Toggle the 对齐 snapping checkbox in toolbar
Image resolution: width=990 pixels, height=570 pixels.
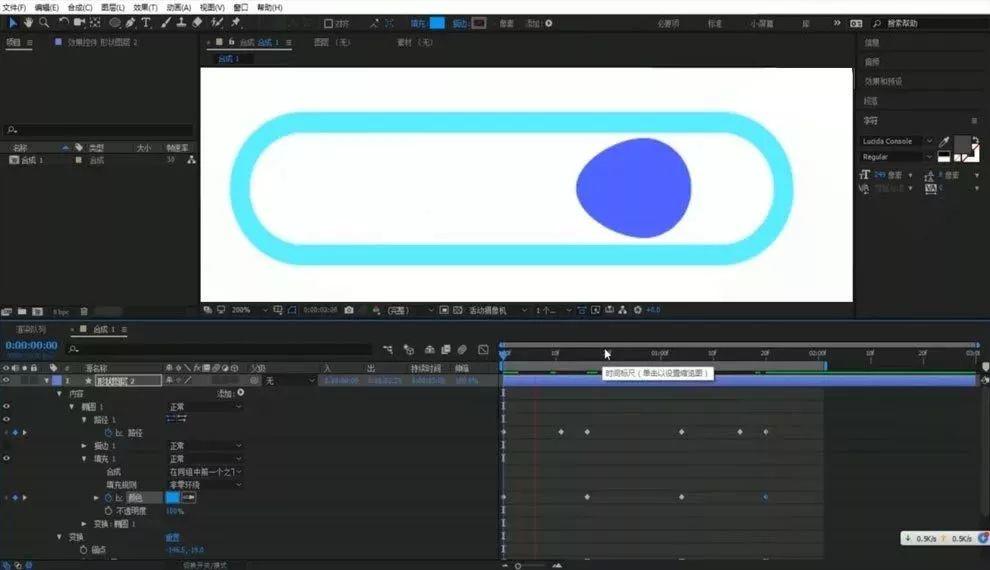[x=328, y=23]
